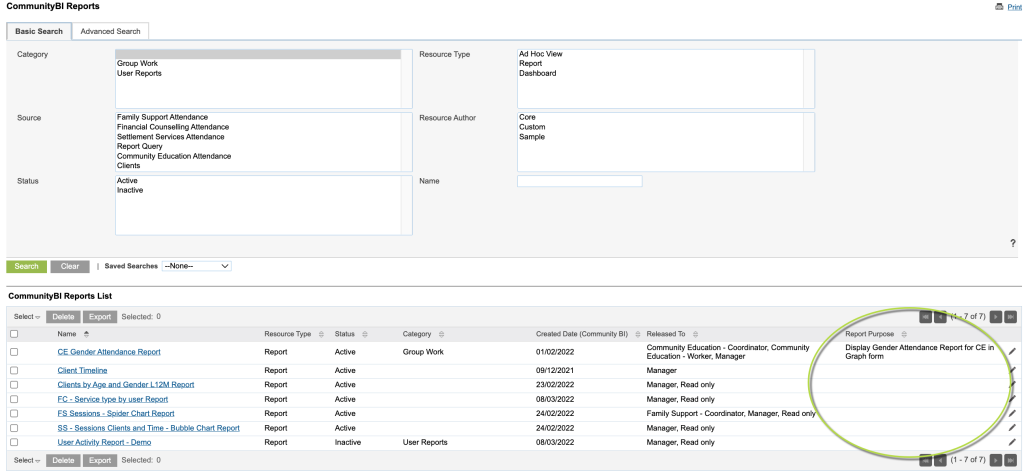
Task: Select Financial Counselling Attendance source
Action: [x=258, y=127]
